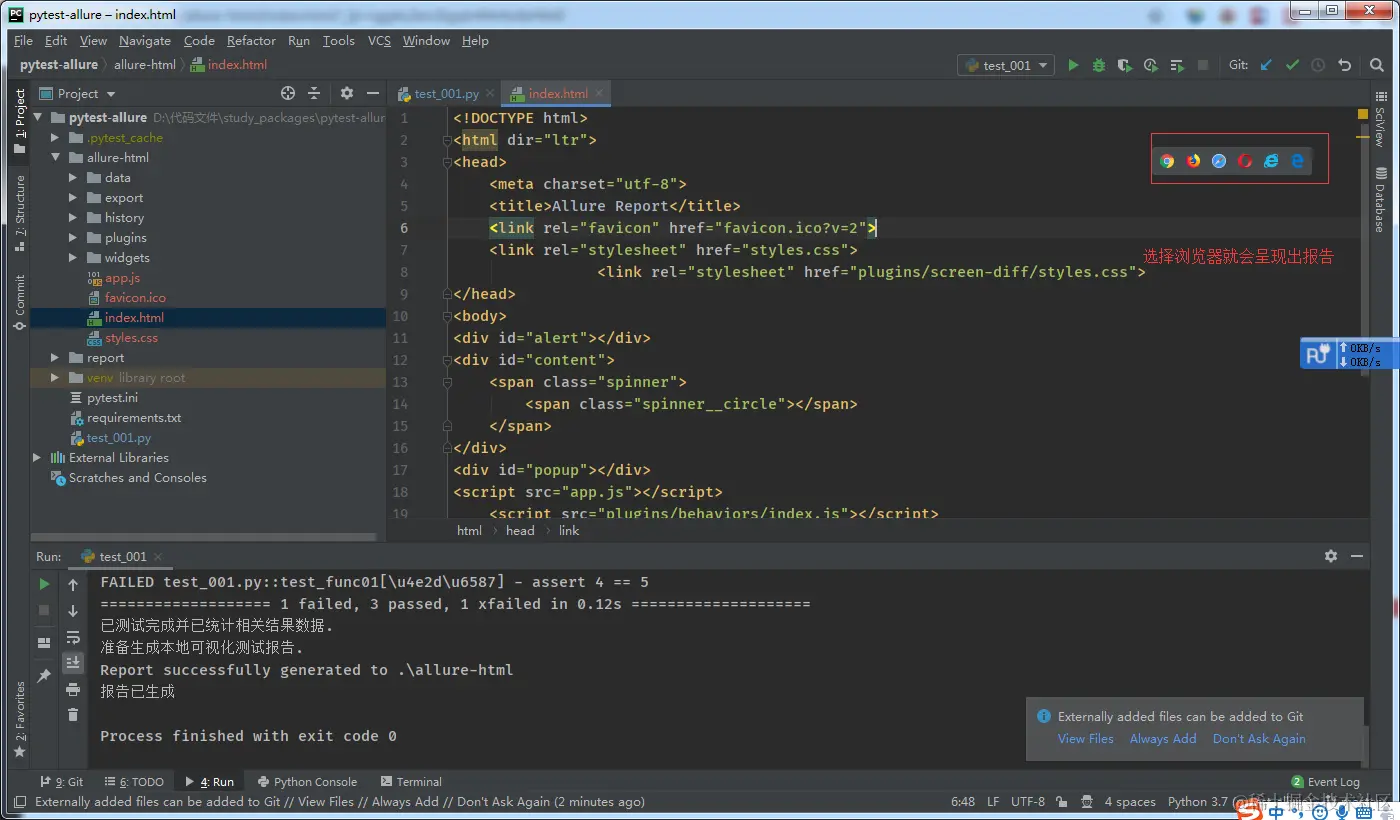Open Project view type dropdown
The height and width of the screenshot is (820, 1400).
click(78, 93)
